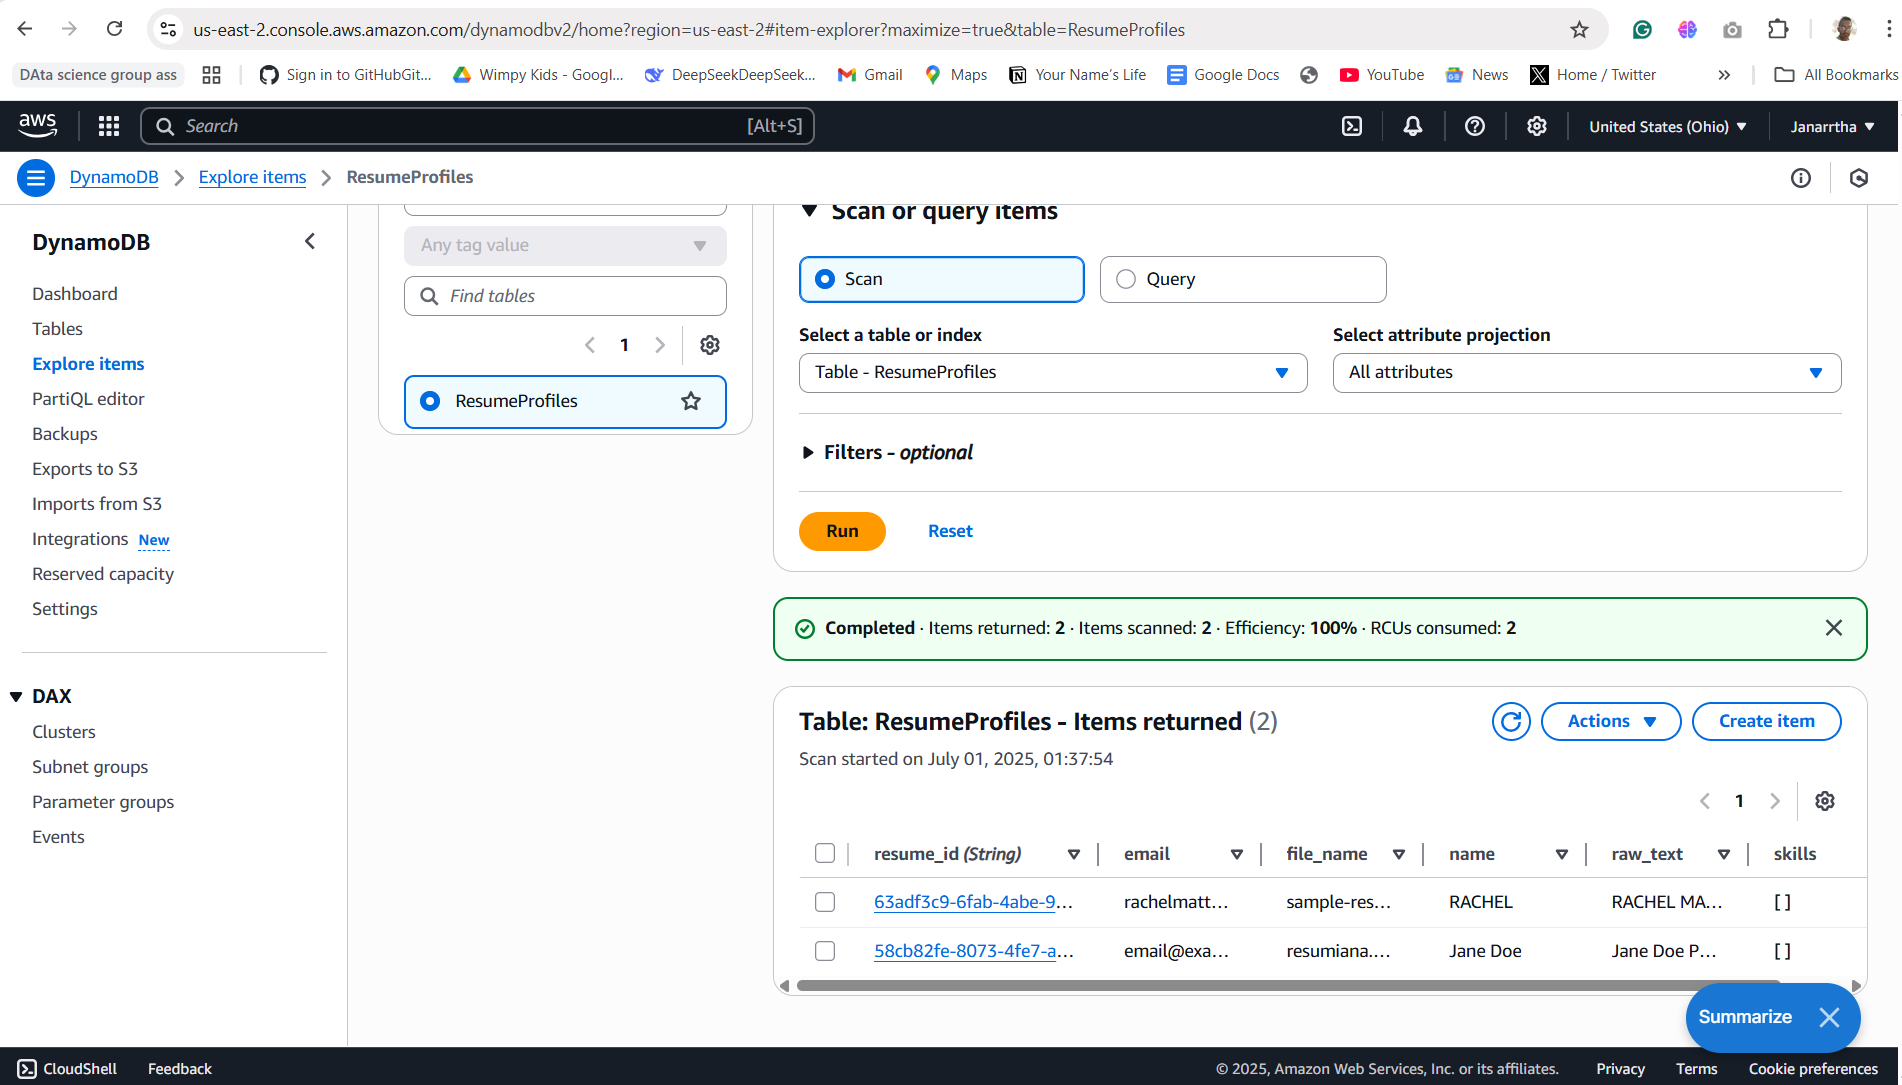The width and height of the screenshot is (1902, 1085).
Task: Close the Summarize floating button
Action: coord(1829,1017)
